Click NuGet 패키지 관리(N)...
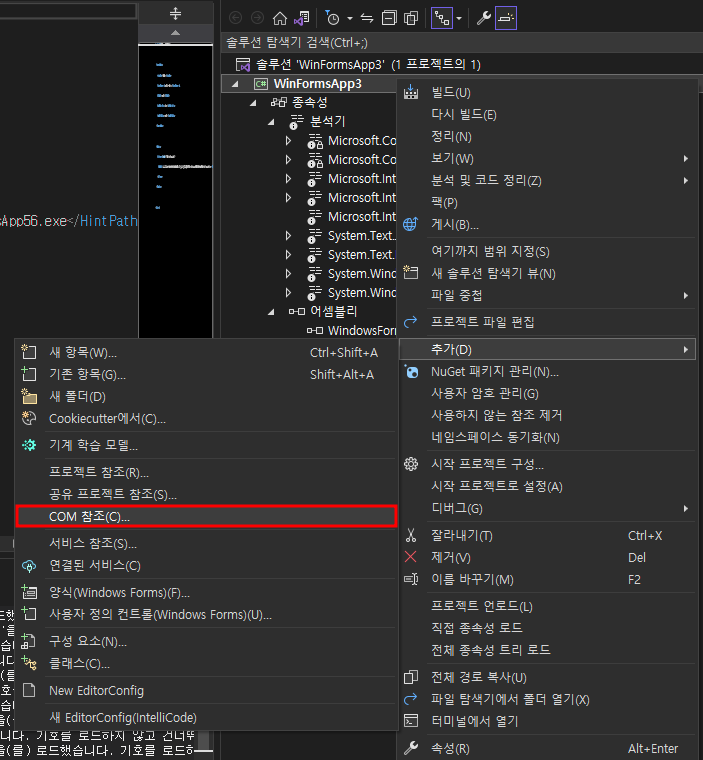703x760 pixels. point(547,372)
